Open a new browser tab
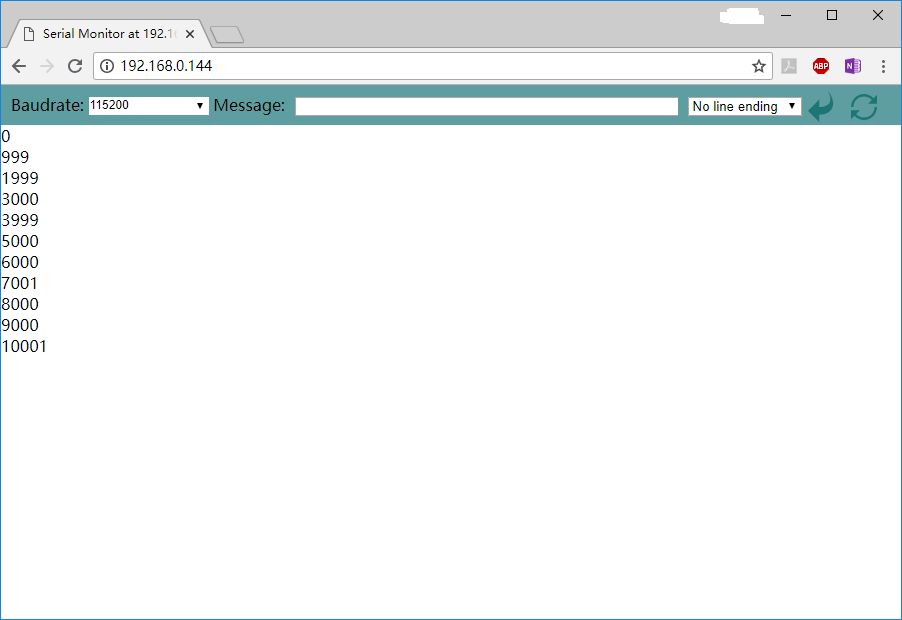Viewport: 902px width, 620px height. pyautogui.click(x=227, y=35)
